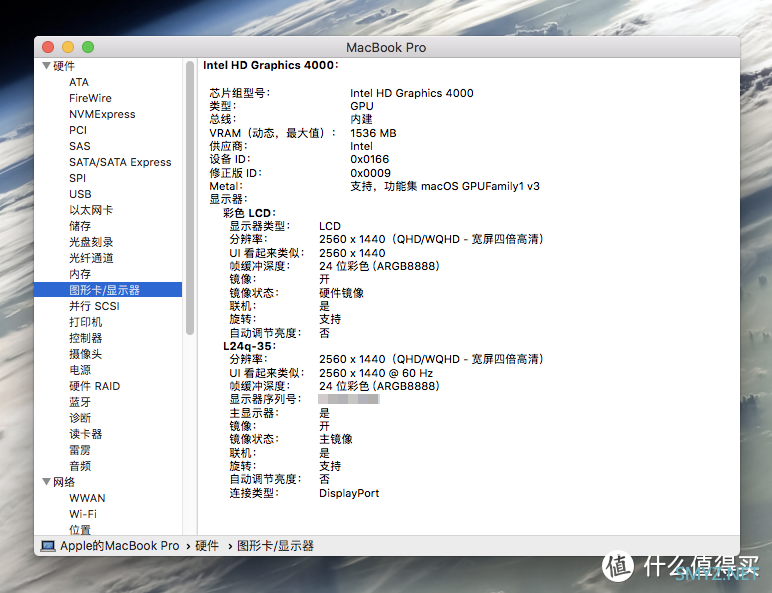Select 储存 in the sidebar
The width and height of the screenshot is (772, 593).
[80, 226]
